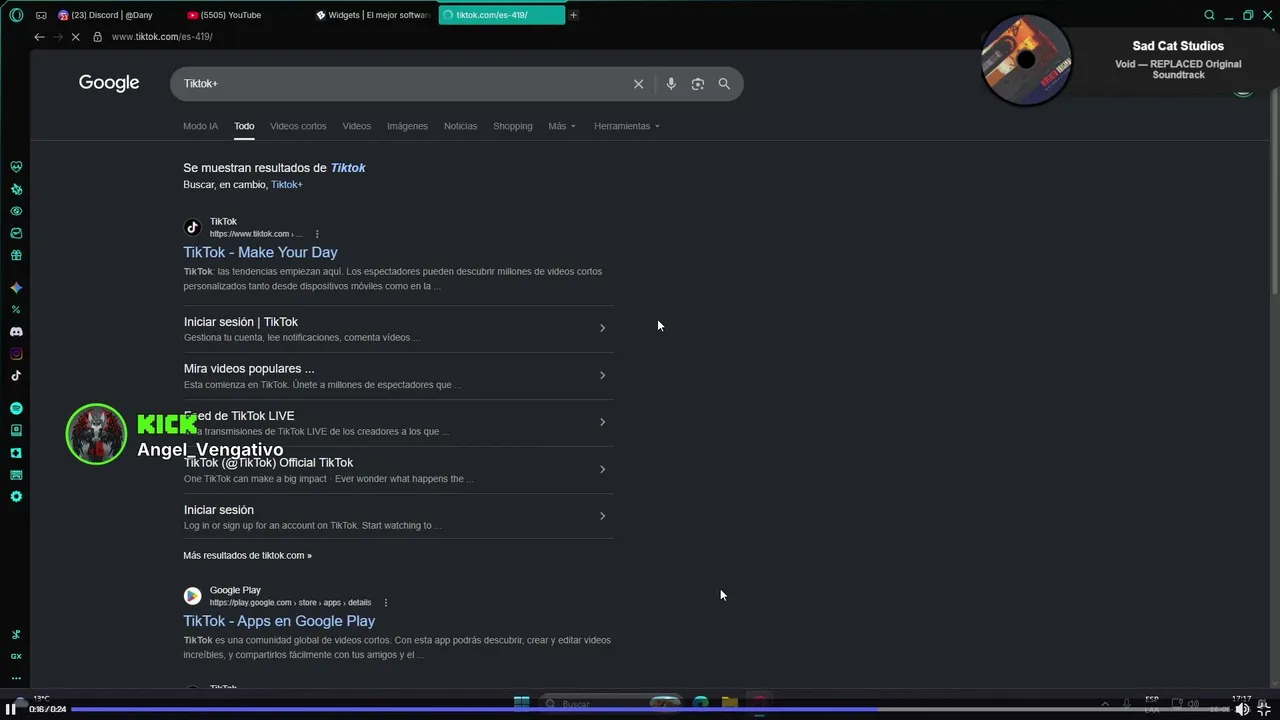The image size is (1280, 720).
Task: Show Imágenes search results
Action: pos(407,126)
